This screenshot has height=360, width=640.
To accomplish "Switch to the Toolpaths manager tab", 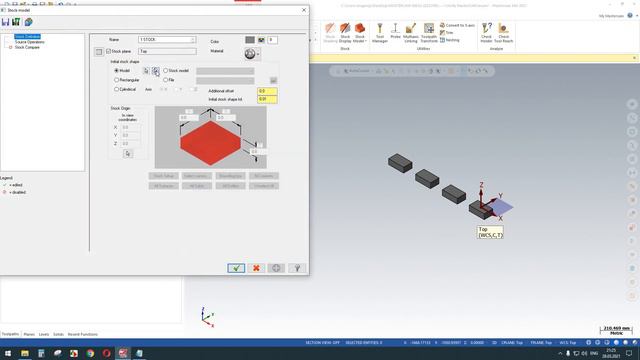I will [x=10, y=334].
